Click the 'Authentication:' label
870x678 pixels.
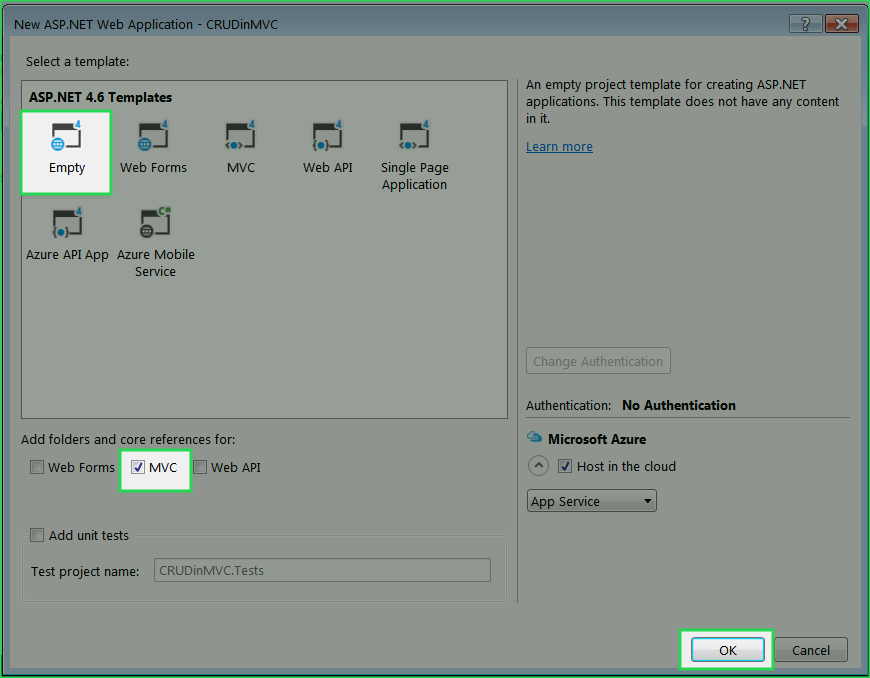[569, 406]
